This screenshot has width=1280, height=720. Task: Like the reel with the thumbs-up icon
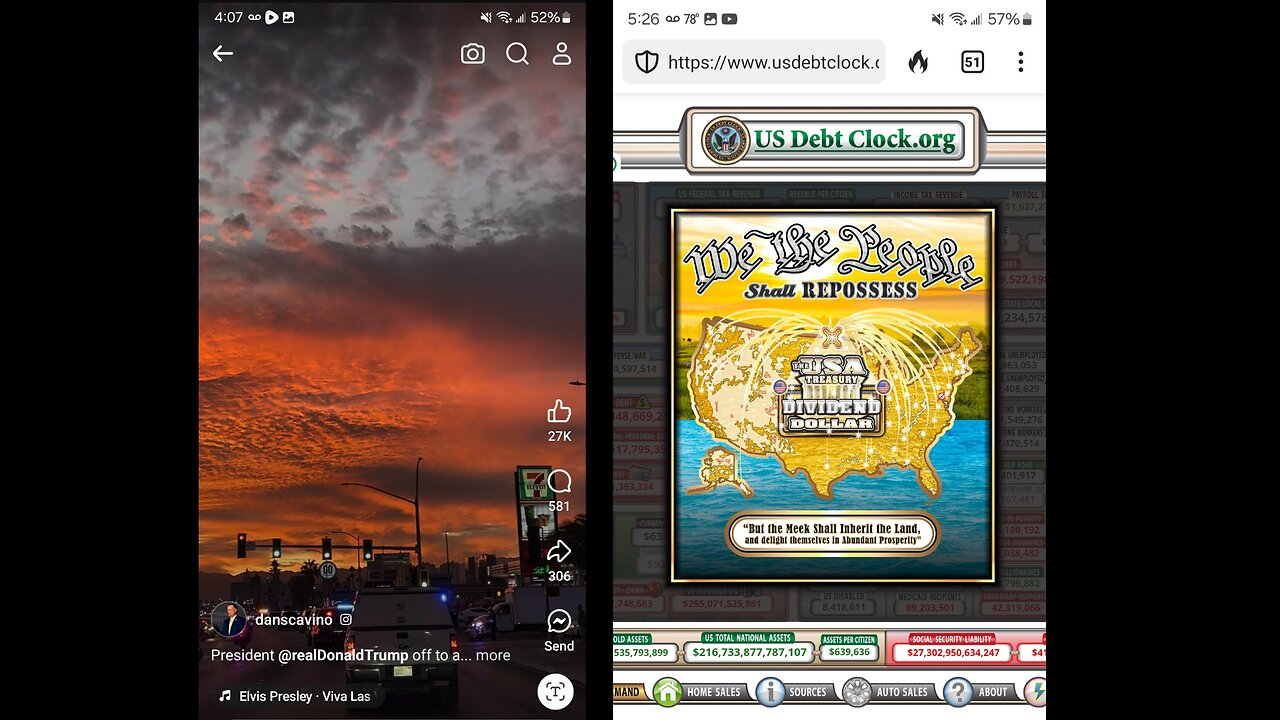coord(559,411)
